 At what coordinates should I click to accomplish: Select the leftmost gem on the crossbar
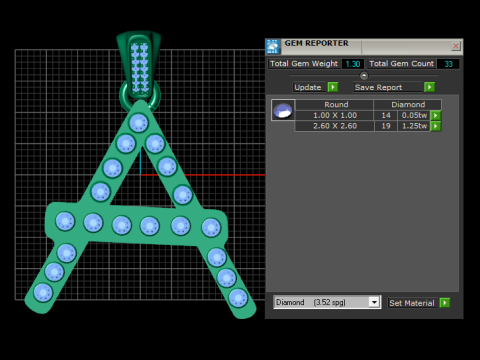tap(65, 221)
